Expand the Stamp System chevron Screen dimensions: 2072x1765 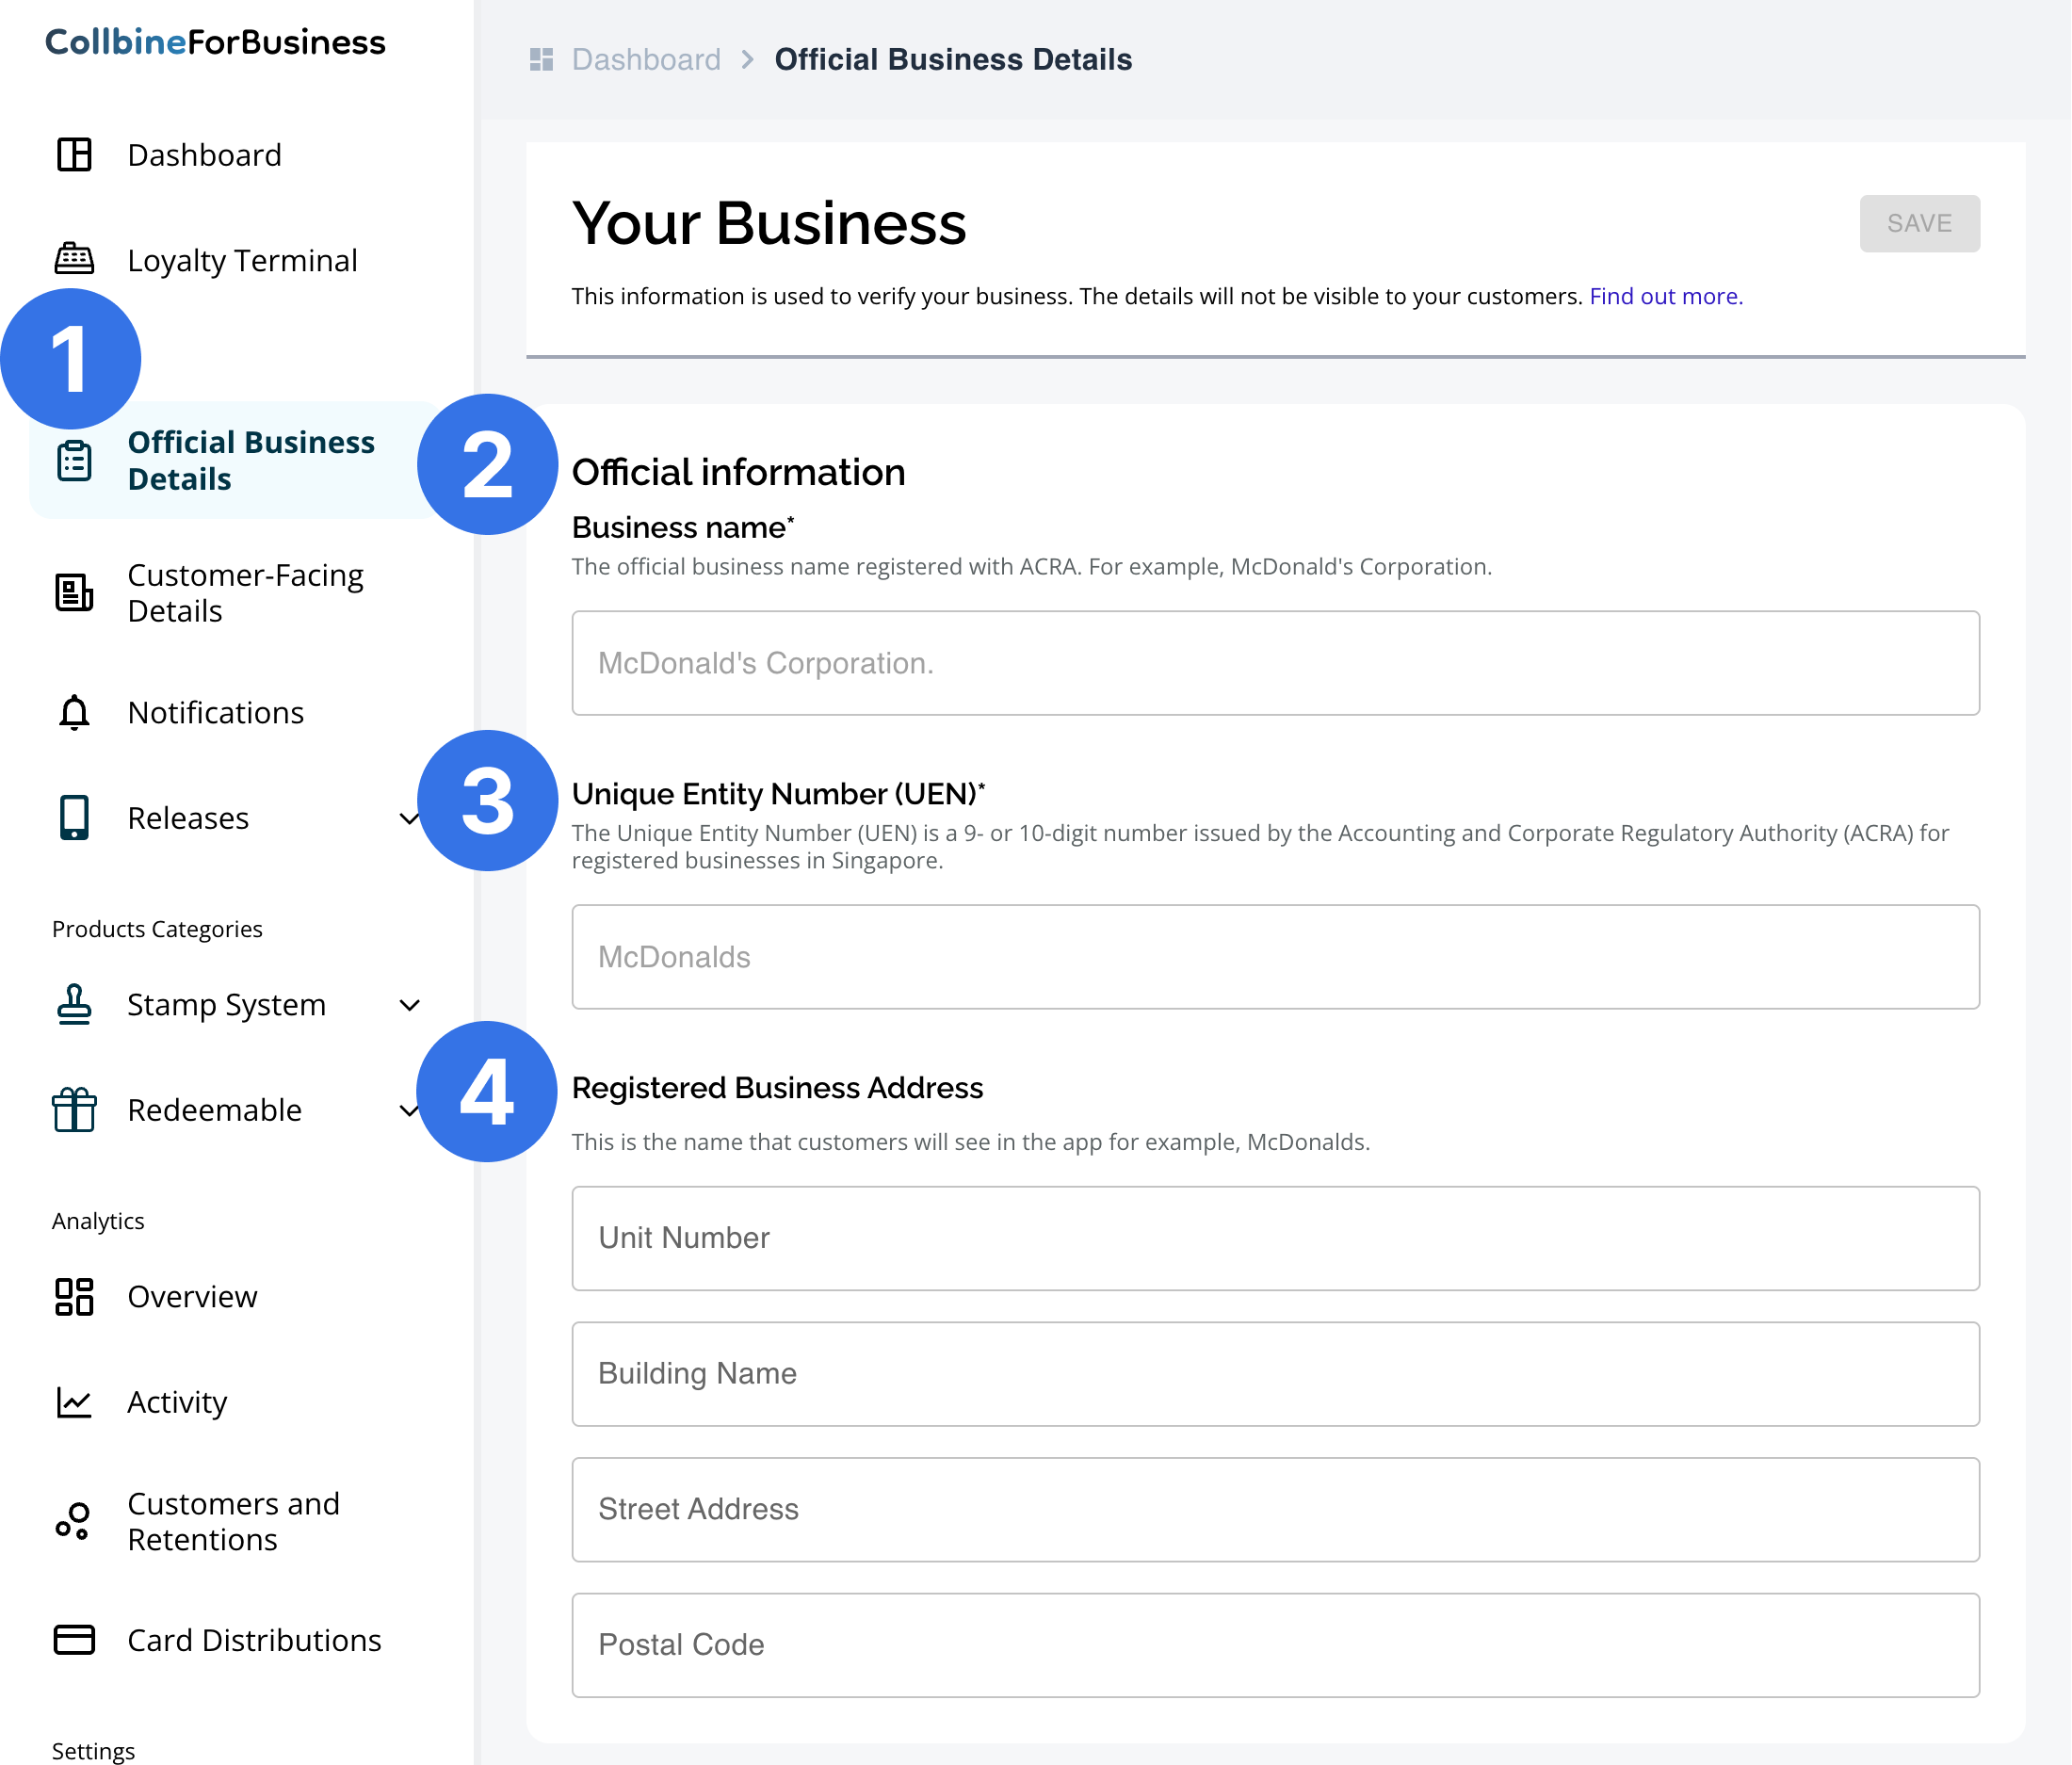(409, 1004)
